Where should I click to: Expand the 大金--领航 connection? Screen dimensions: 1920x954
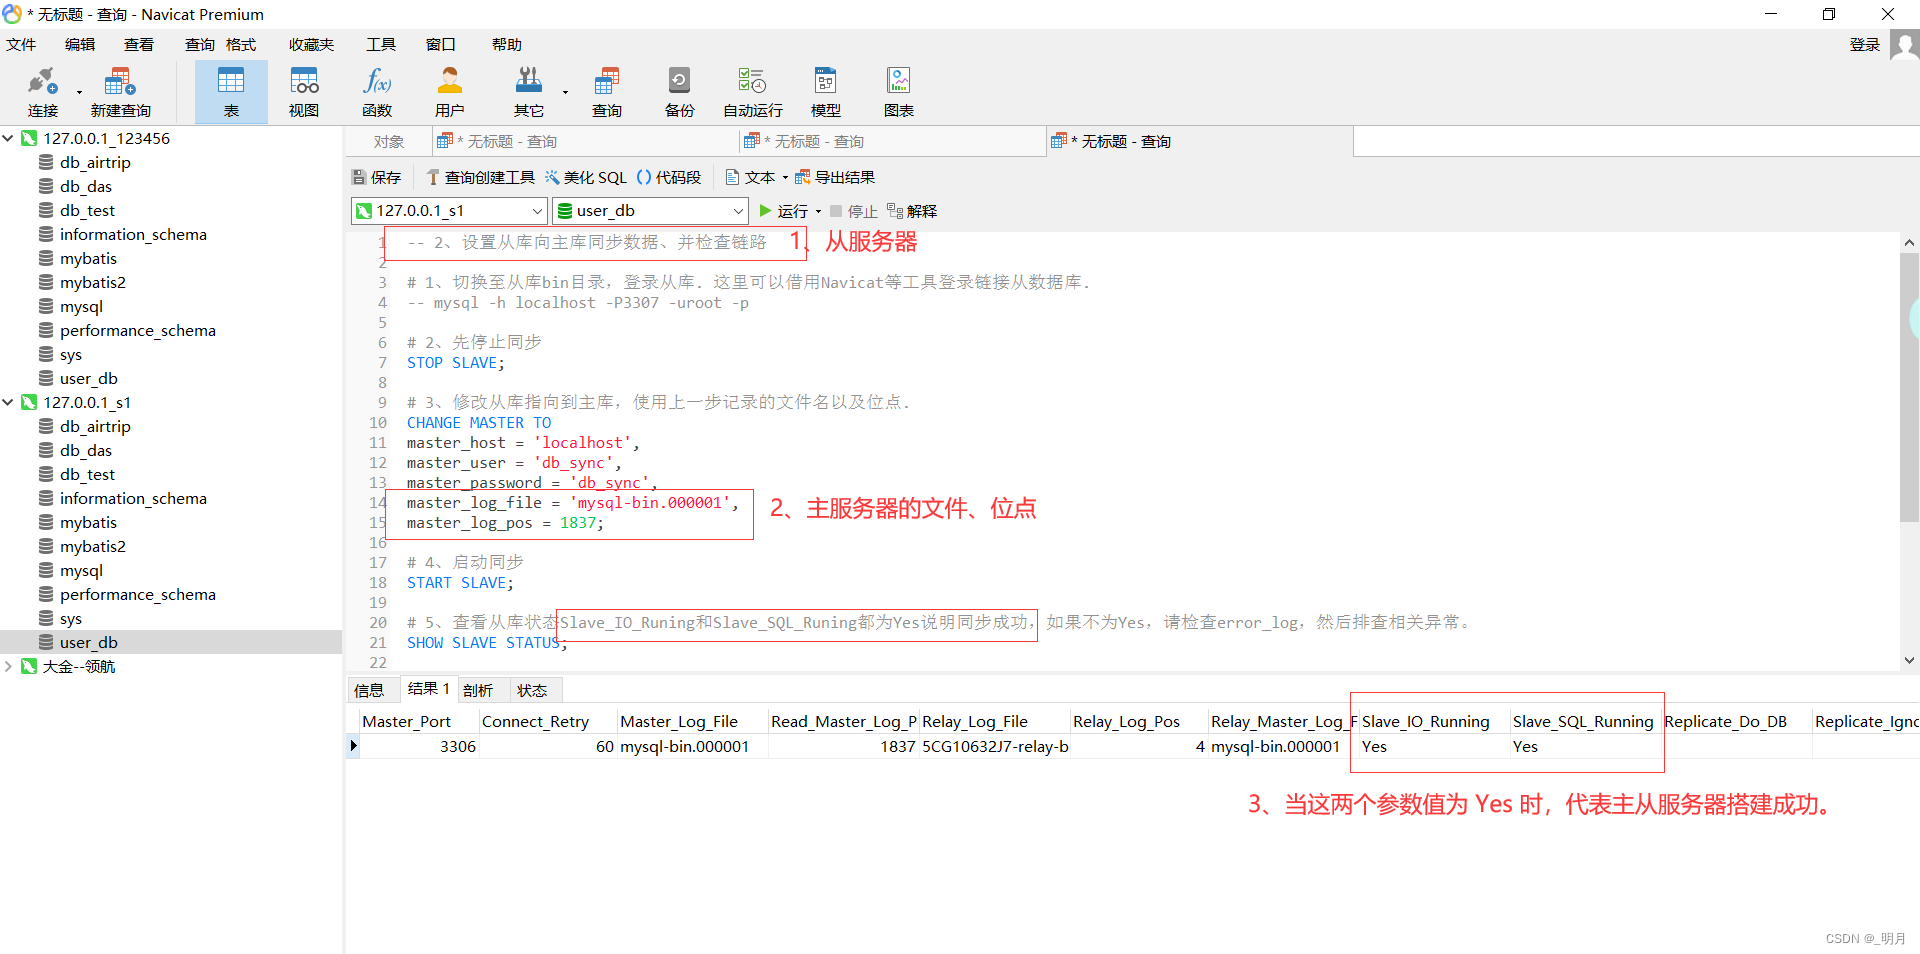click(8, 666)
